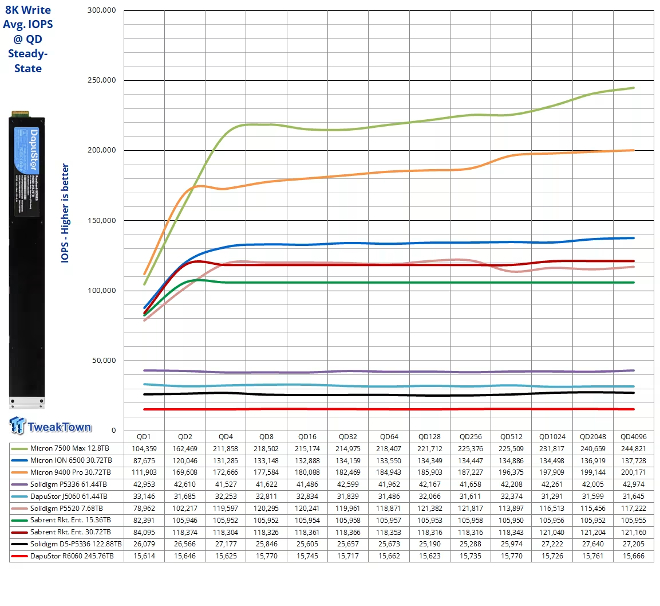Select the 'Micron 7500 Max 12.8TB' legend label

70,449
